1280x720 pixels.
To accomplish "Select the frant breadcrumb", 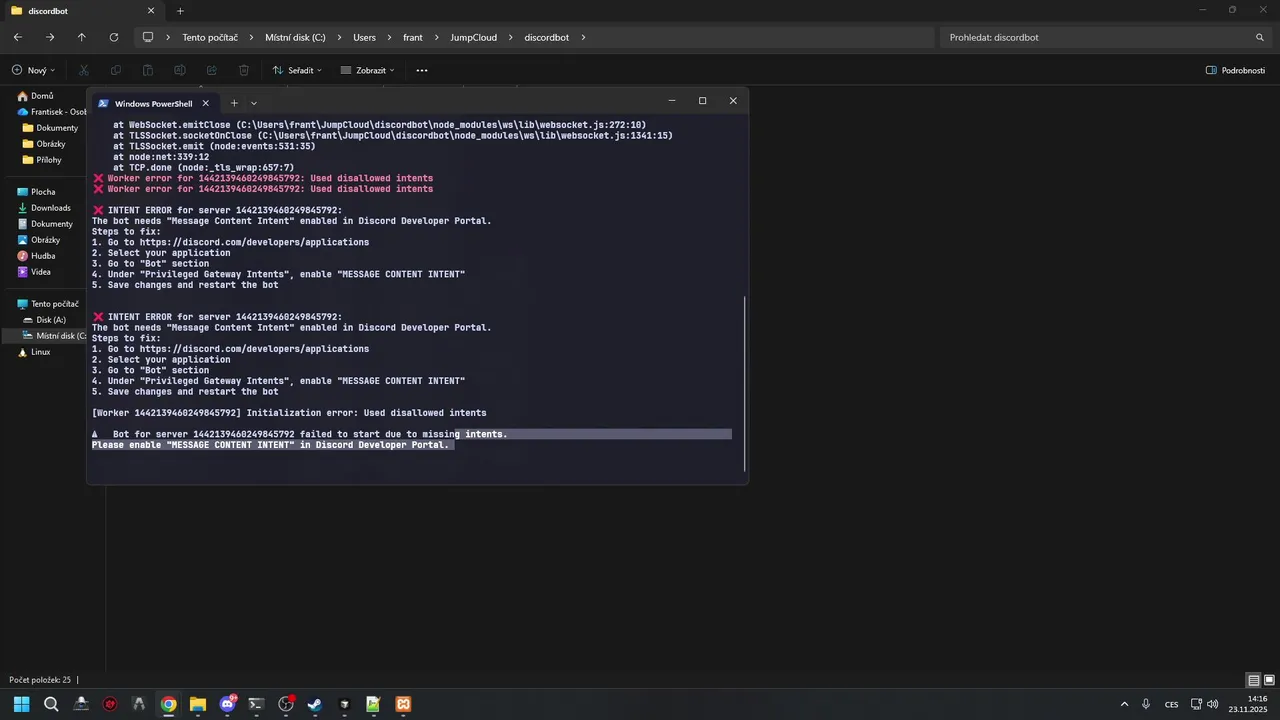I will tap(413, 37).
